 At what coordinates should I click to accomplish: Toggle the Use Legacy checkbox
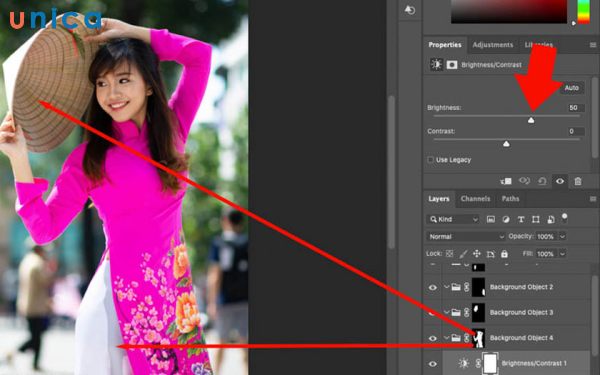[x=430, y=160]
